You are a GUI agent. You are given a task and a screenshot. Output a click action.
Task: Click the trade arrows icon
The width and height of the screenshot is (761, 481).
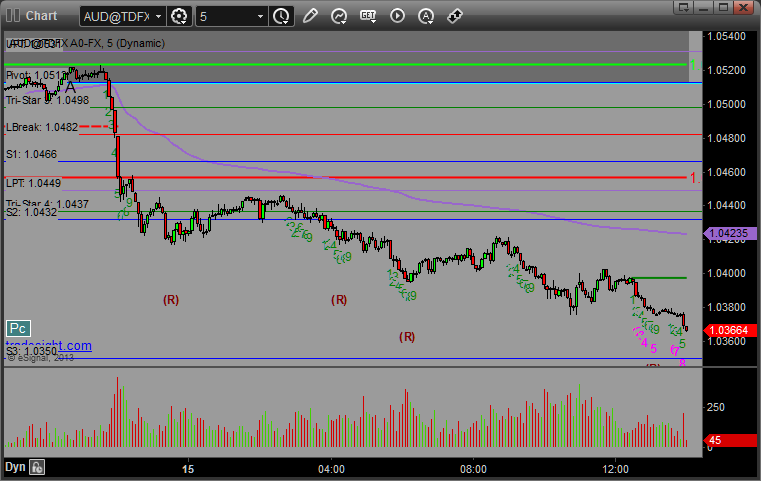click(x=455, y=16)
